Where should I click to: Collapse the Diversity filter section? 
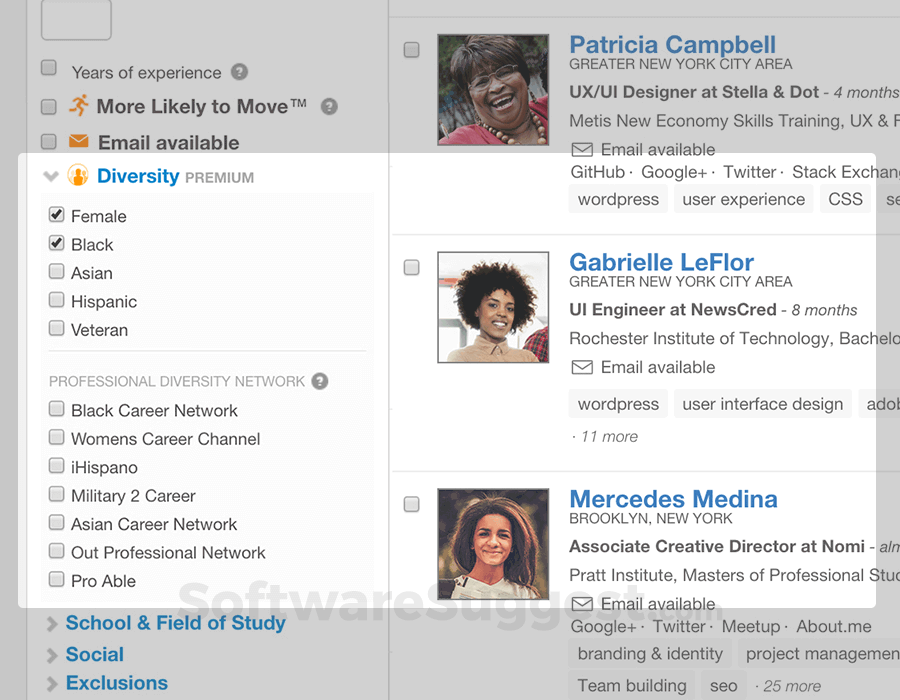pos(51,175)
